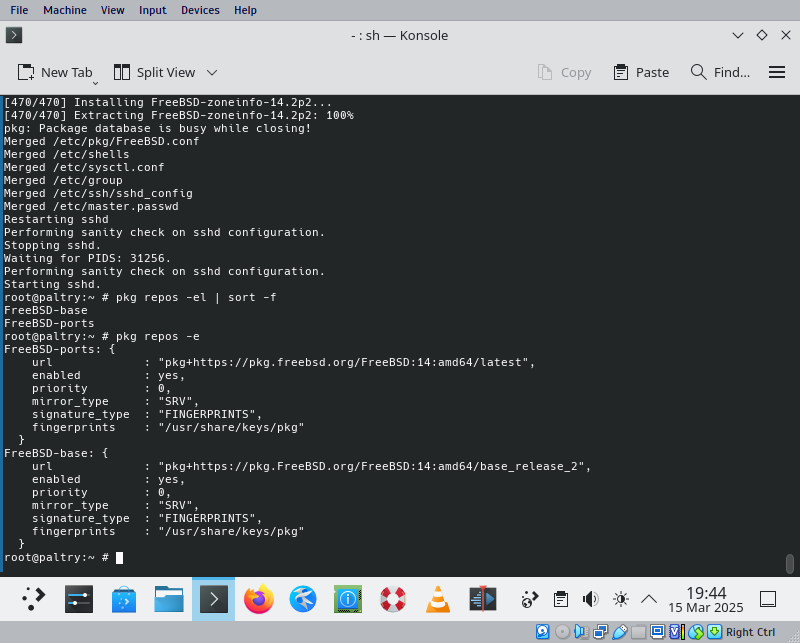The height and width of the screenshot is (643, 800).
Task: Open the Input menu
Action: pyautogui.click(x=153, y=10)
